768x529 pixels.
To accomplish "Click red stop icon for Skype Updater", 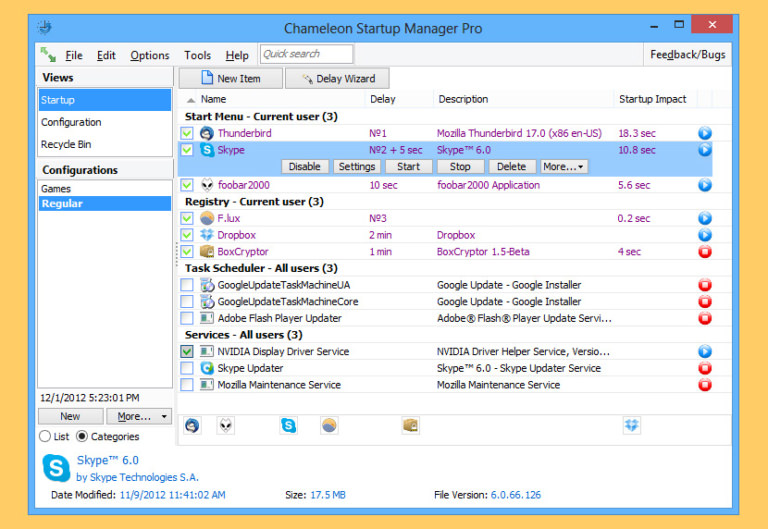I will click(705, 368).
